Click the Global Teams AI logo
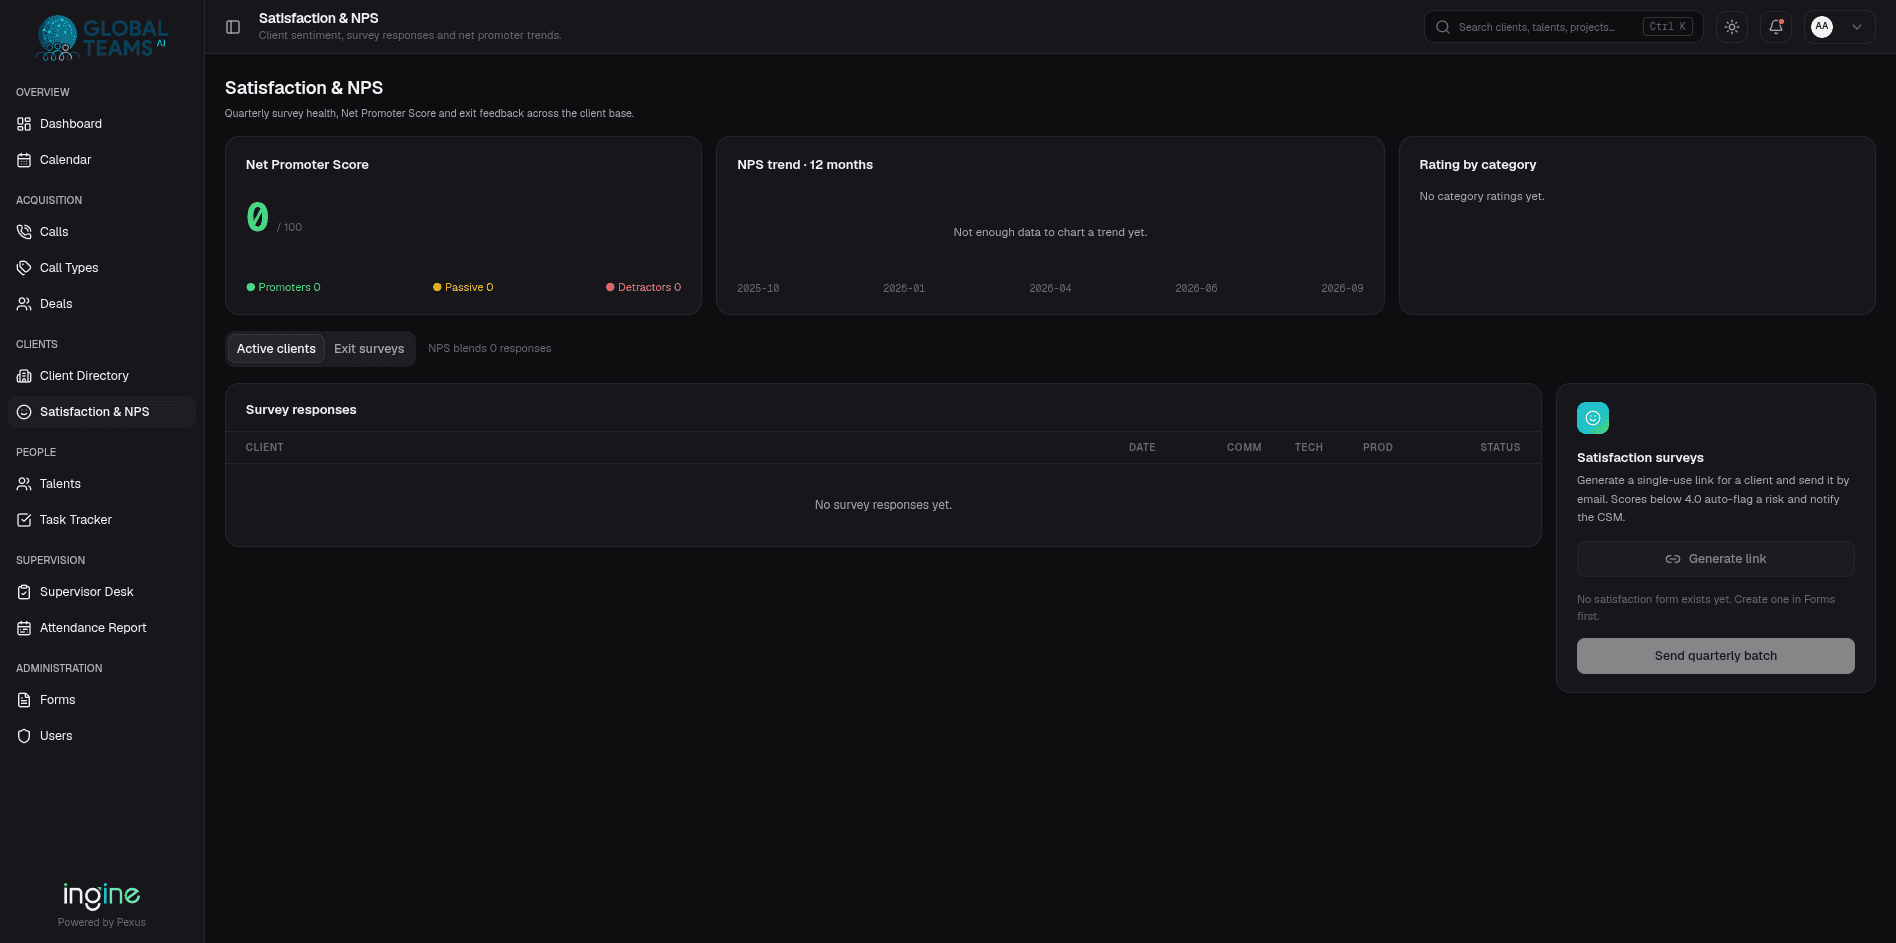The width and height of the screenshot is (1896, 943). tap(101, 39)
